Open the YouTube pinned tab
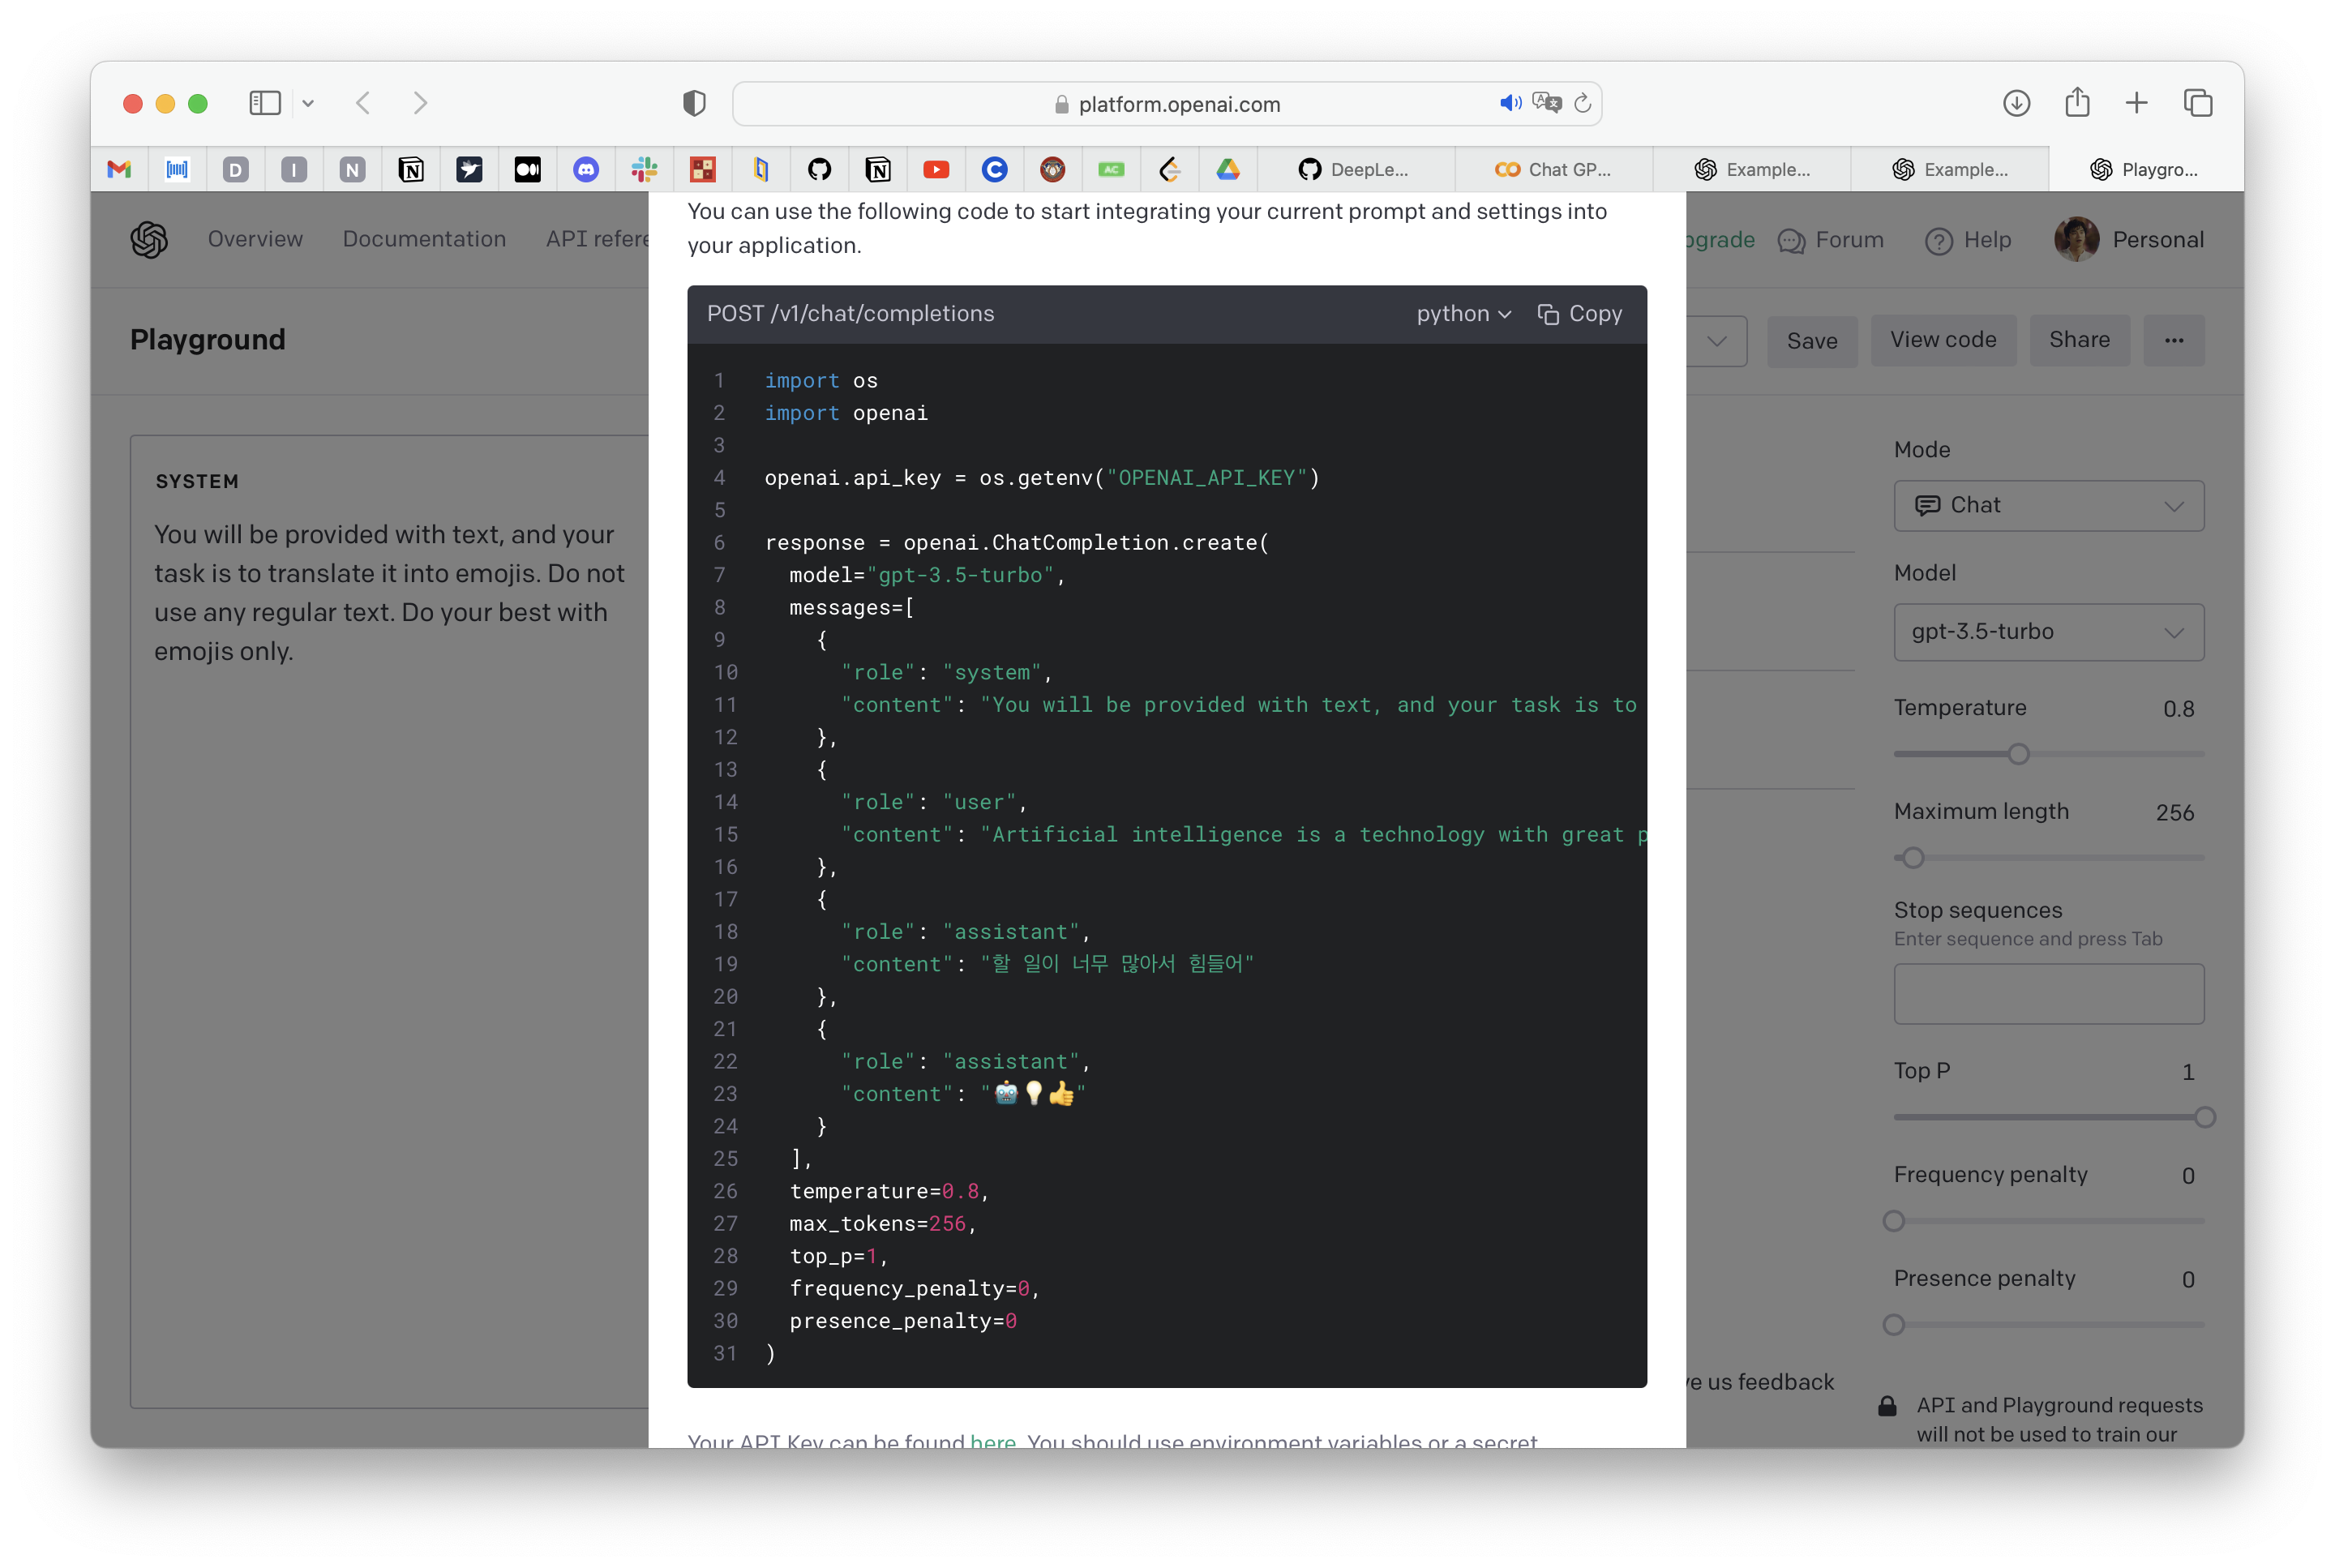Viewport: 2335px width, 1568px height. click(x=936, y=169)
